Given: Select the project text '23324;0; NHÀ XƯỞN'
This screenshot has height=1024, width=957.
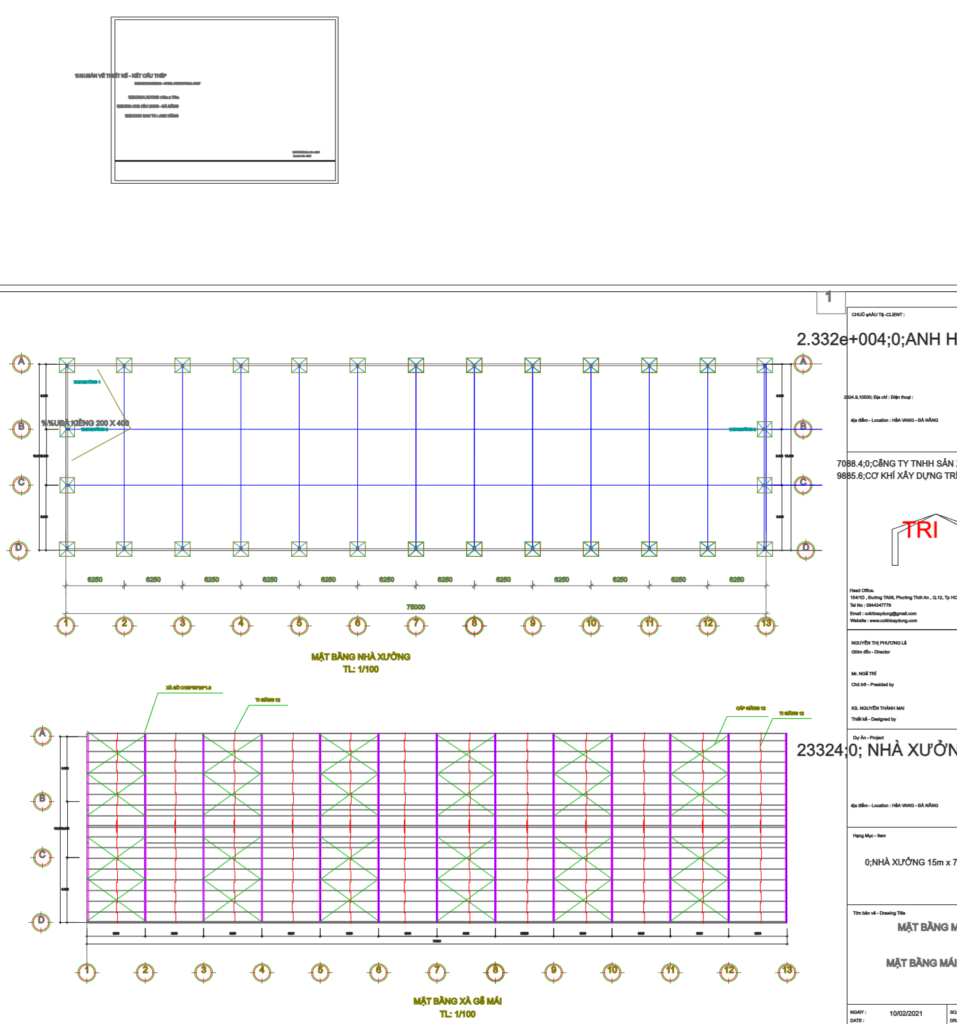Looking at the screenshot, I should point(877,750).
